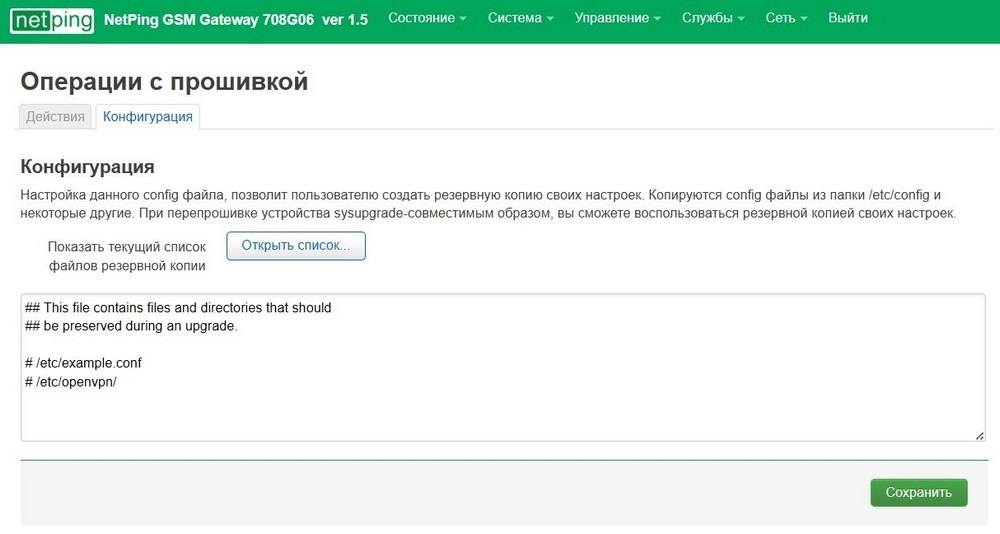
Task: Click Сохранить to save configuration
Action: point(918,492)
